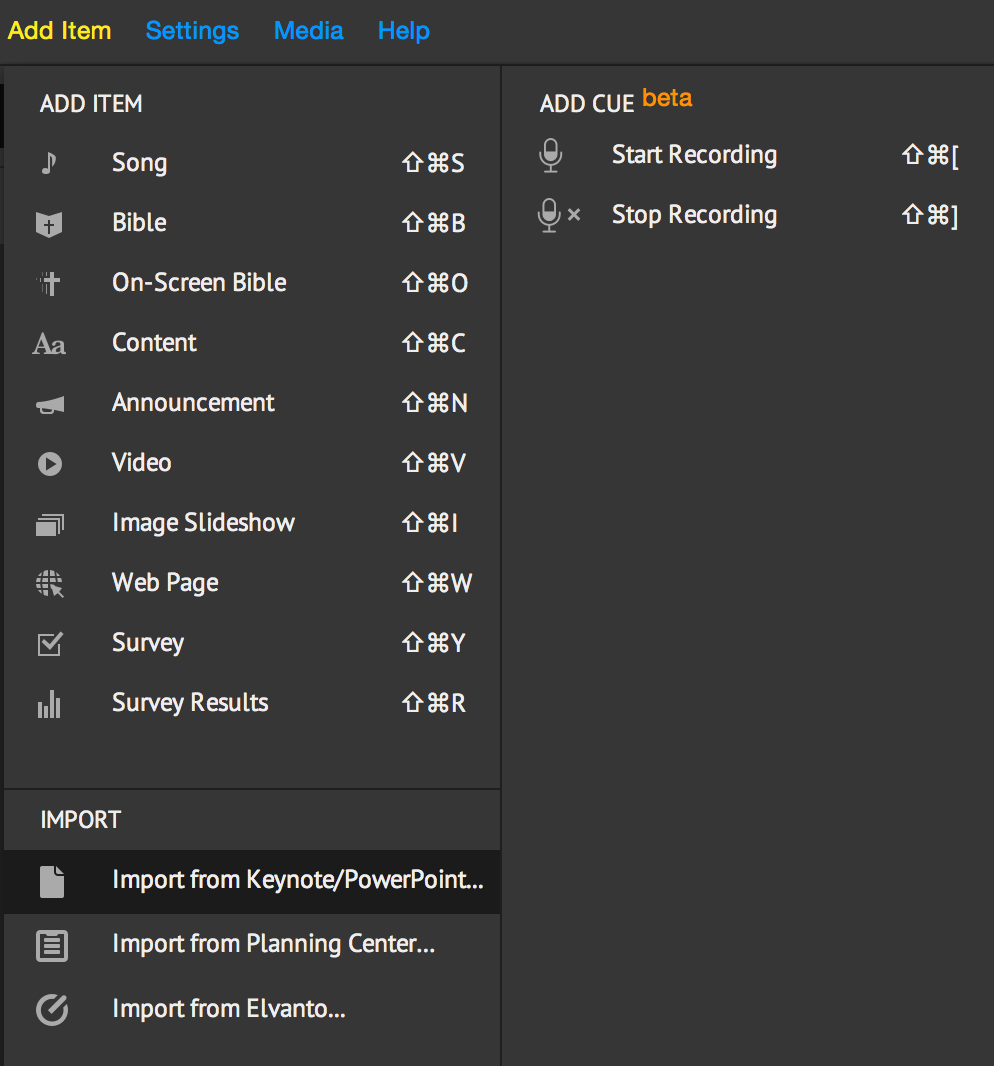Open the Help menu

point(404,31)
